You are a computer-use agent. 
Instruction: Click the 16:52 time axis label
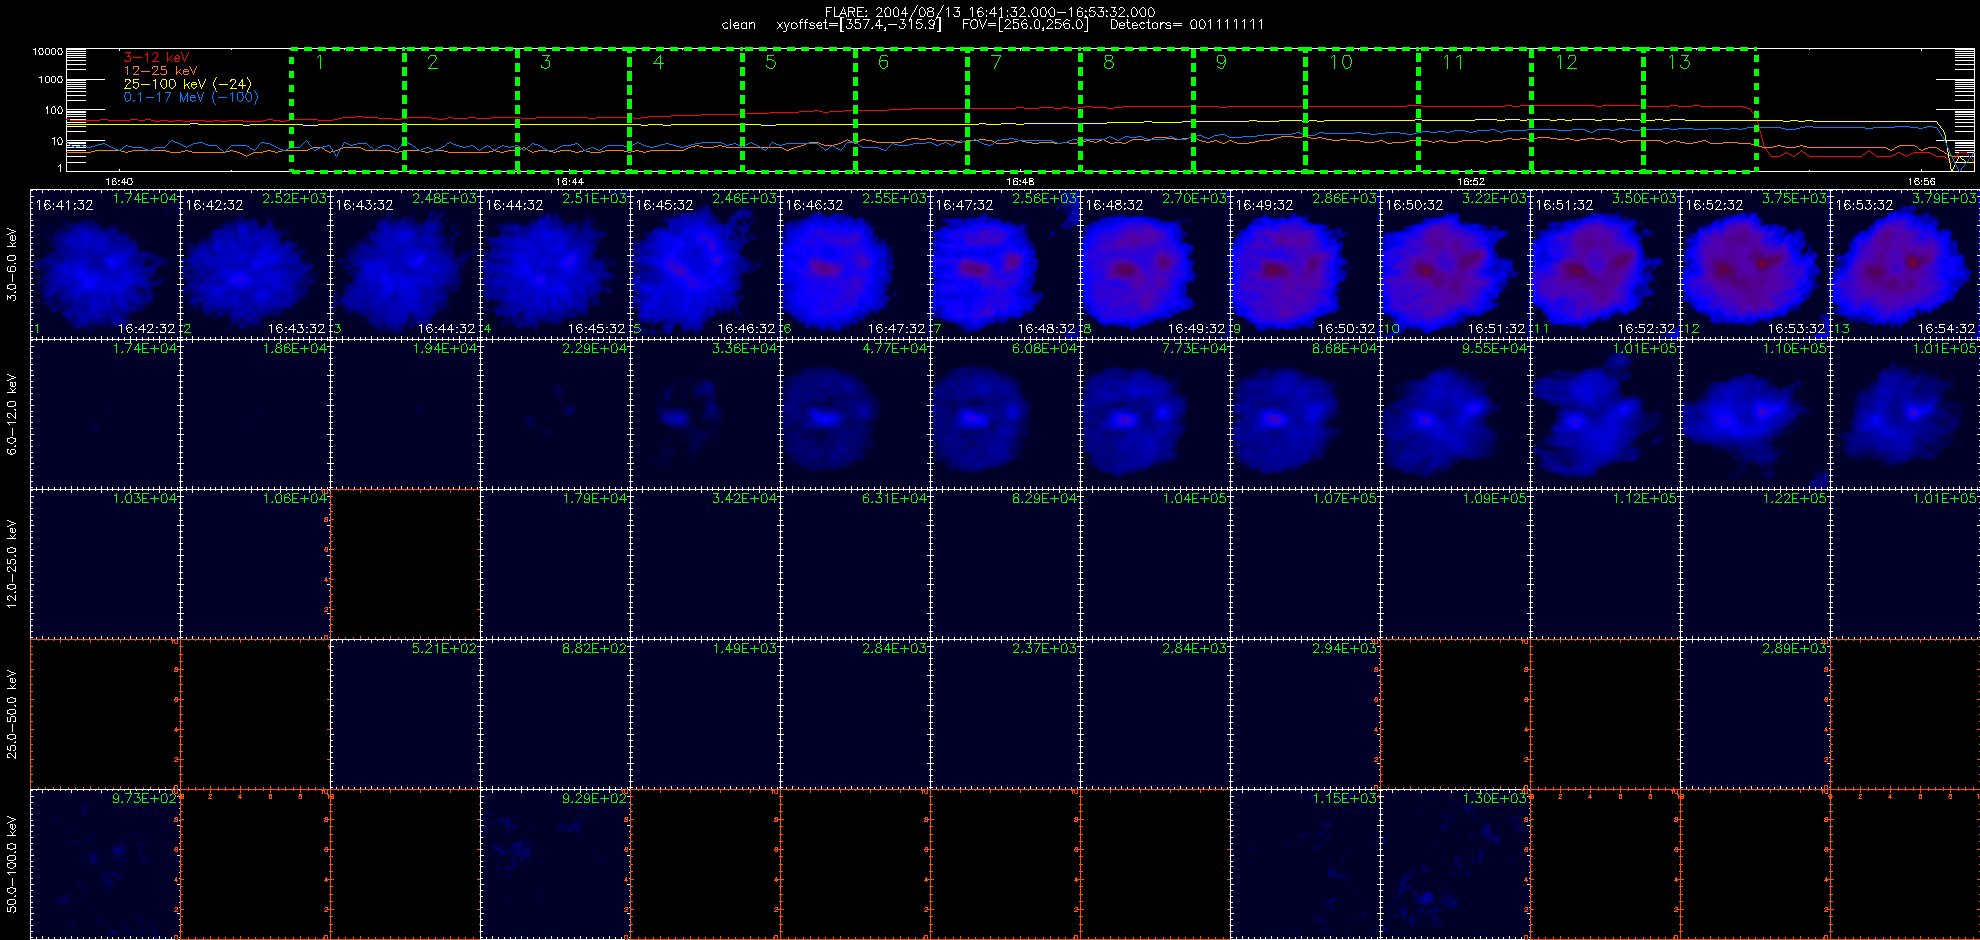pos(1470,182)
